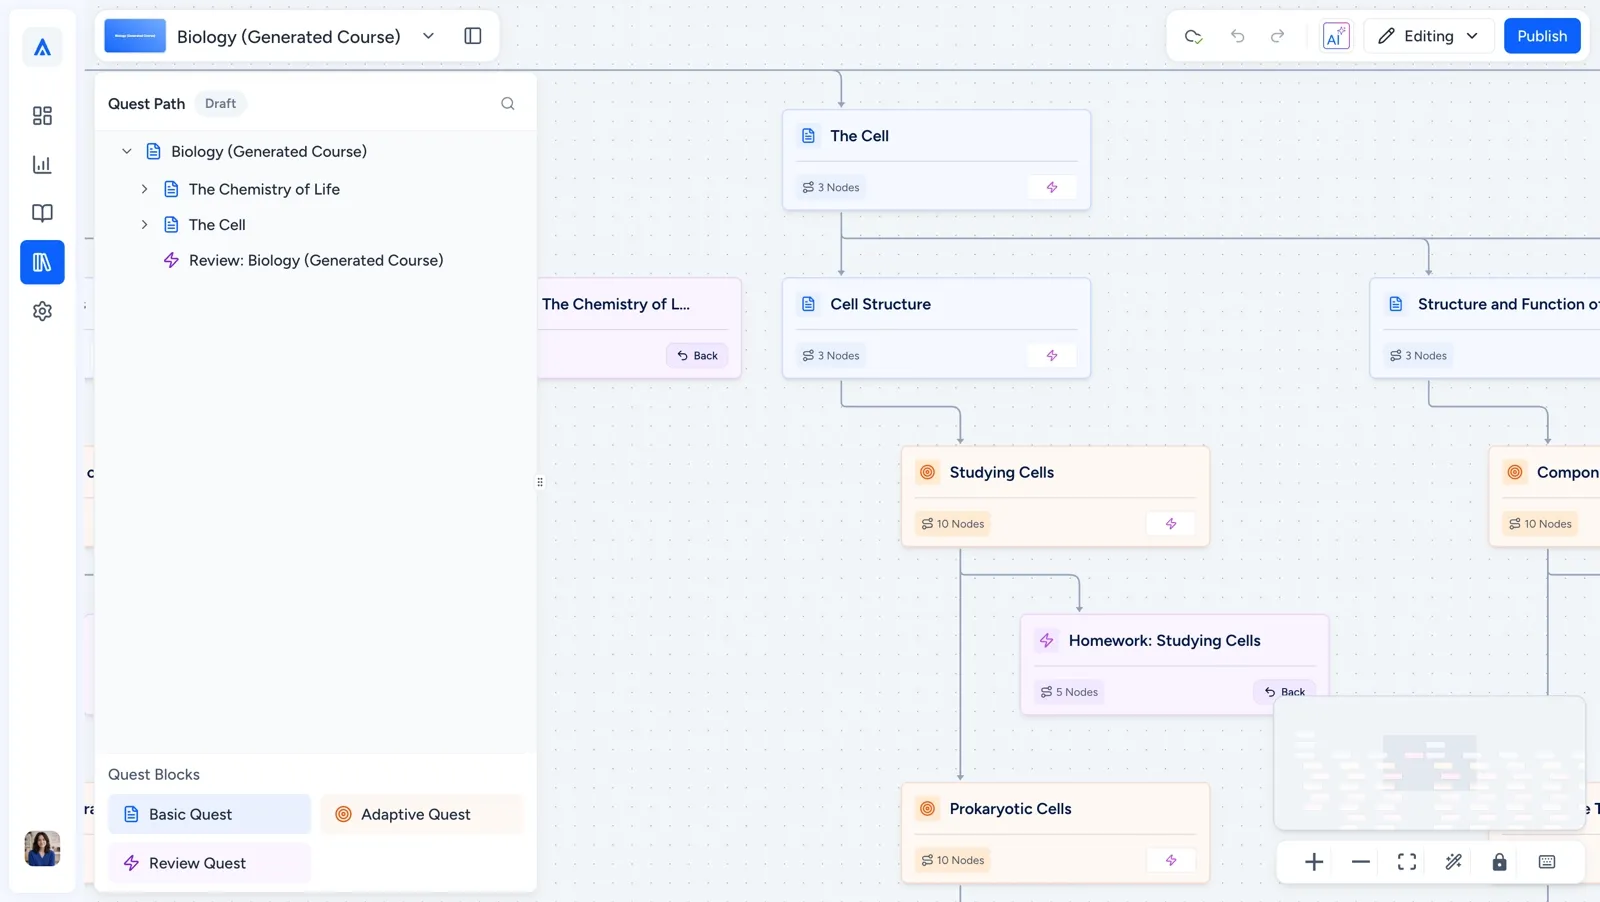1600x902 pixels.
Task: Click the Publish button
Action: point(1542,36)
